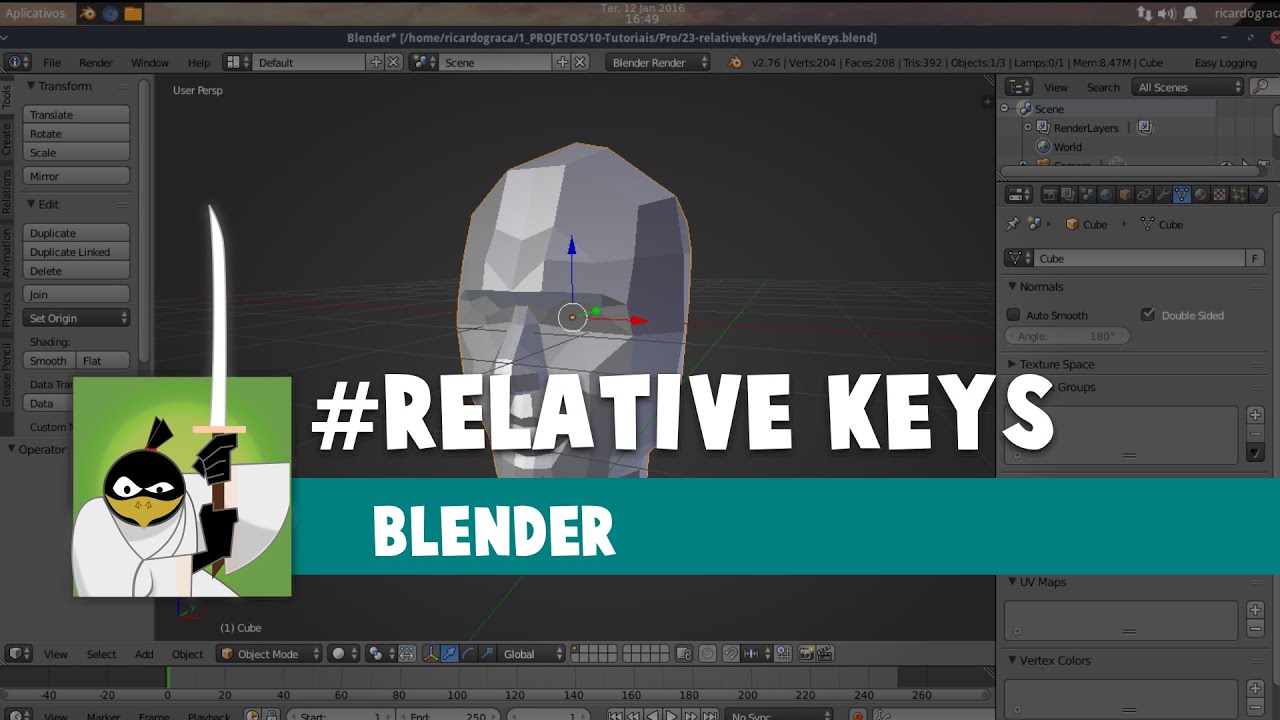The width and height of the screenshot is (1280, 720).
Task: Click the Rotate button
Action: coord(76,134)
